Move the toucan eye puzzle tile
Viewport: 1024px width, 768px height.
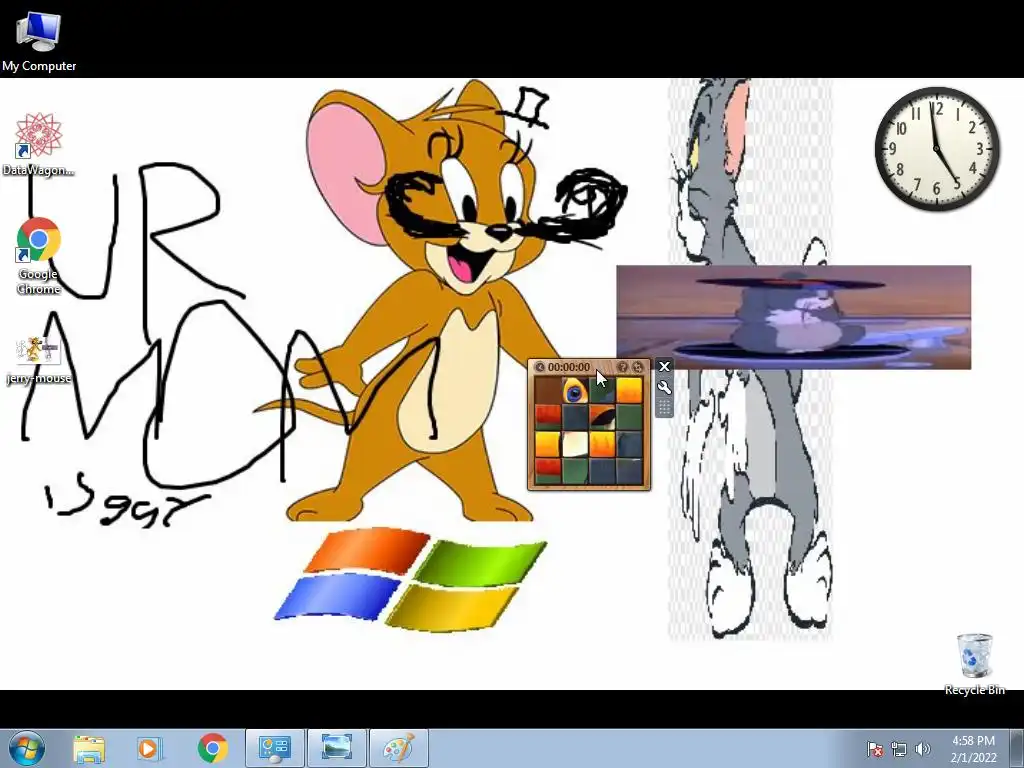(x=575, y=391)
